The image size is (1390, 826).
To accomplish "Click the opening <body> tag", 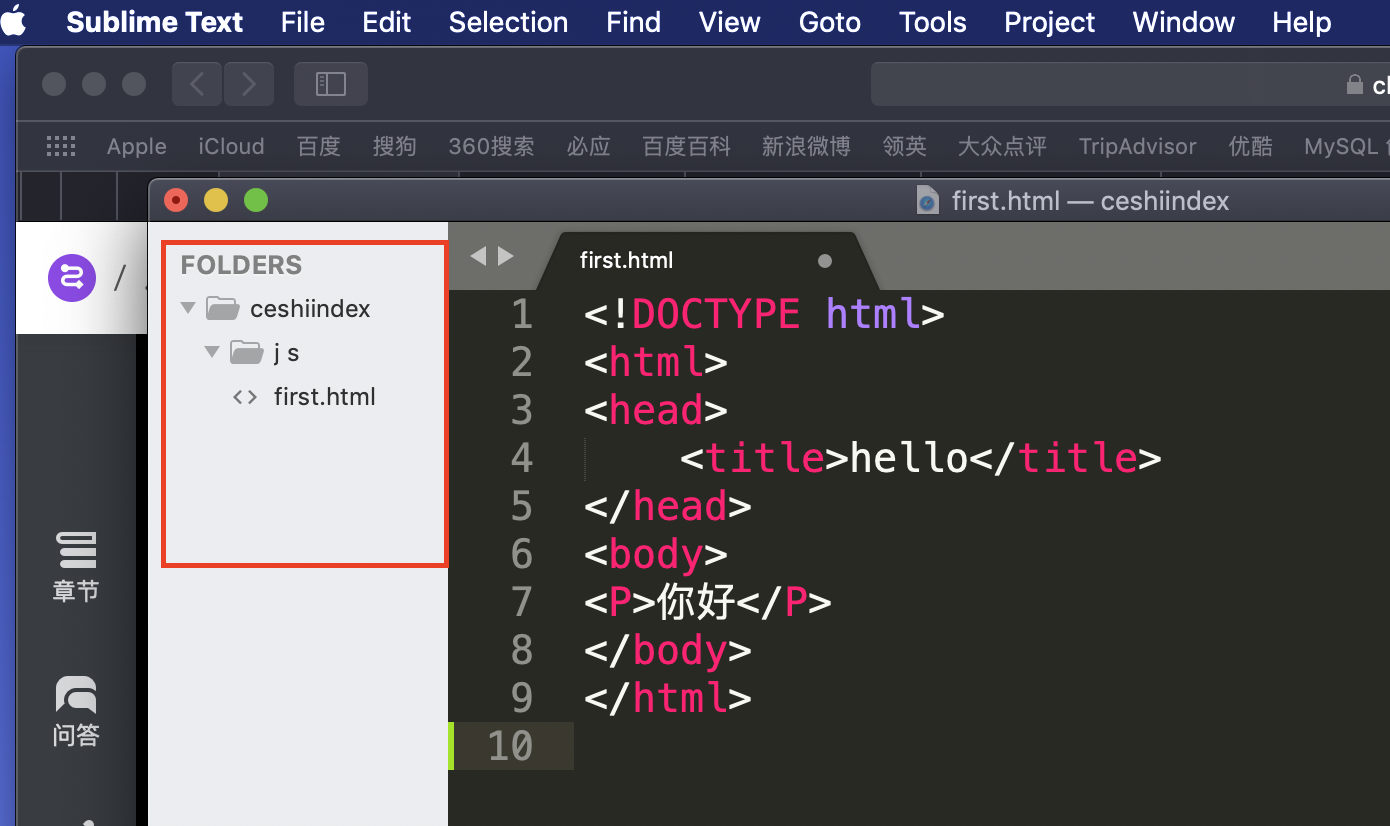I will click(656, 554).
